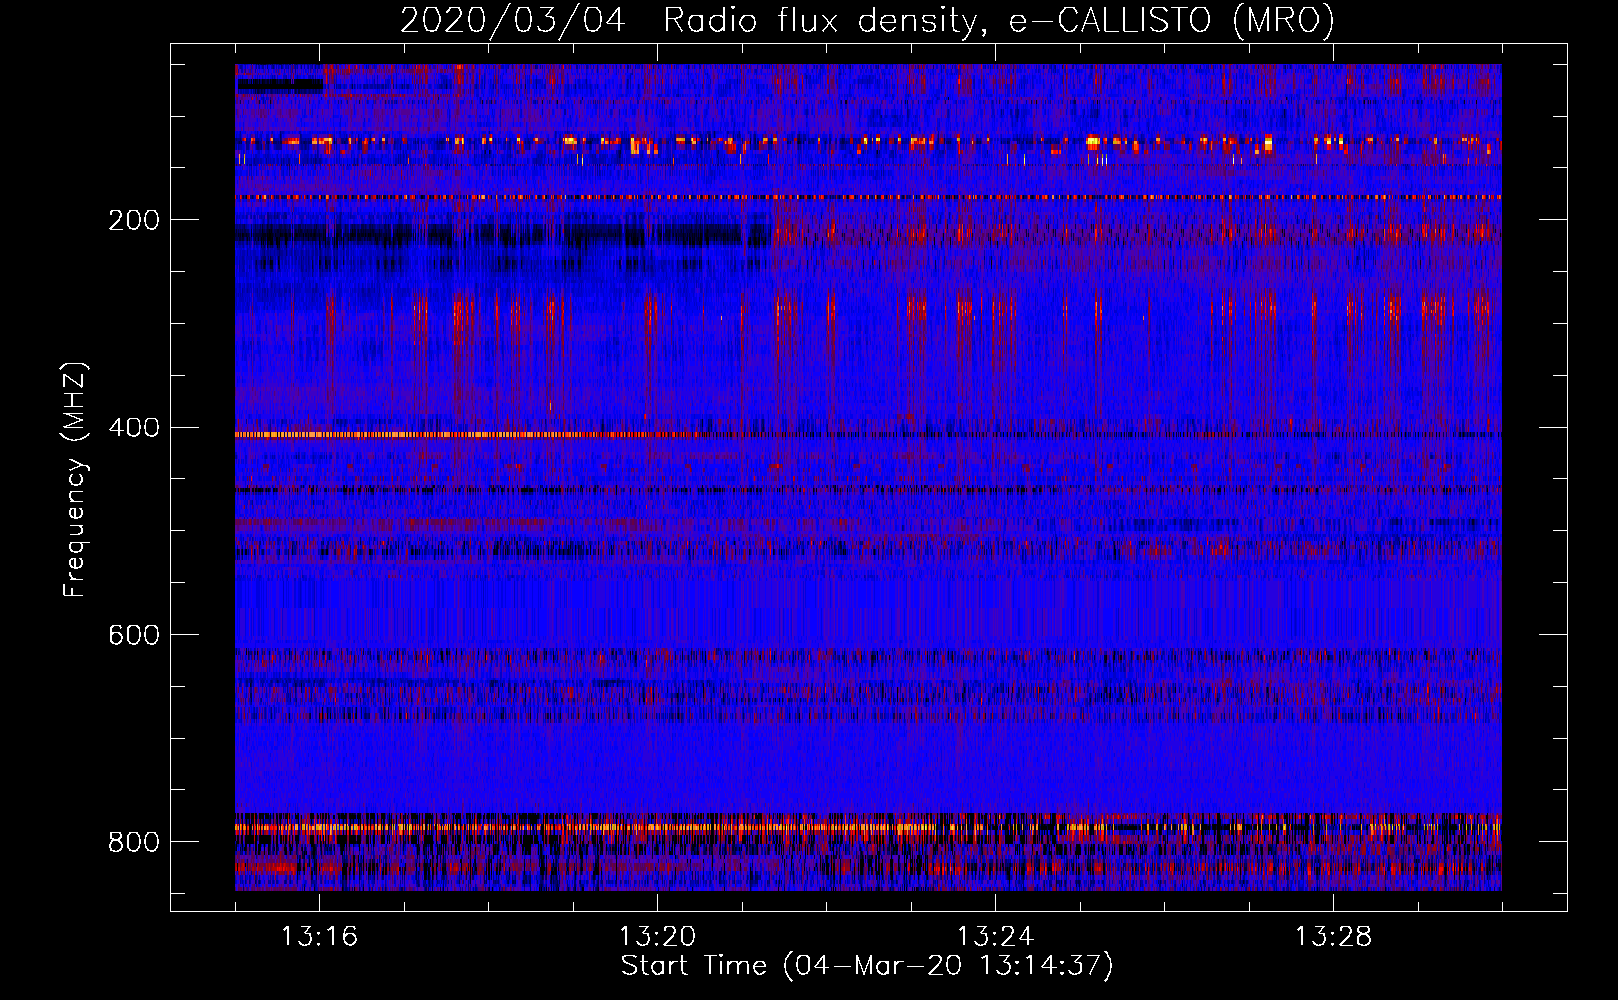Click the 13:24 time tick label
Image resolution: width=1618 pixels, height=1000 pixels.
click(x=995, y=937)
